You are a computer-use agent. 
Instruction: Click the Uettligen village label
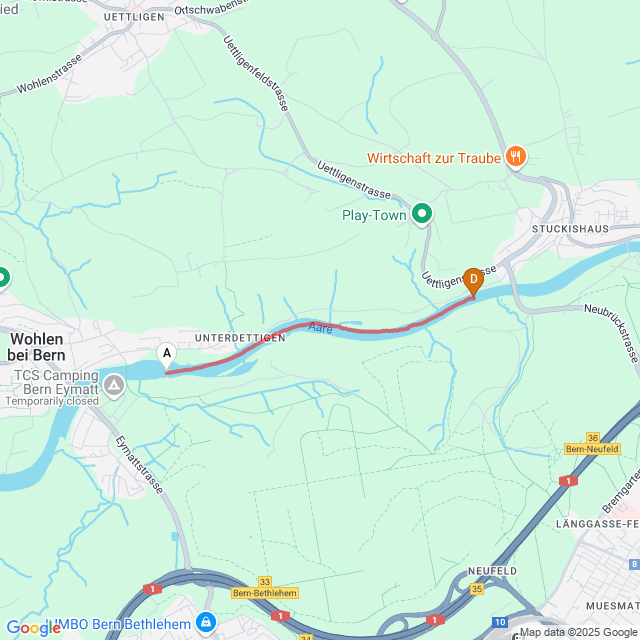tap(134, 17)
